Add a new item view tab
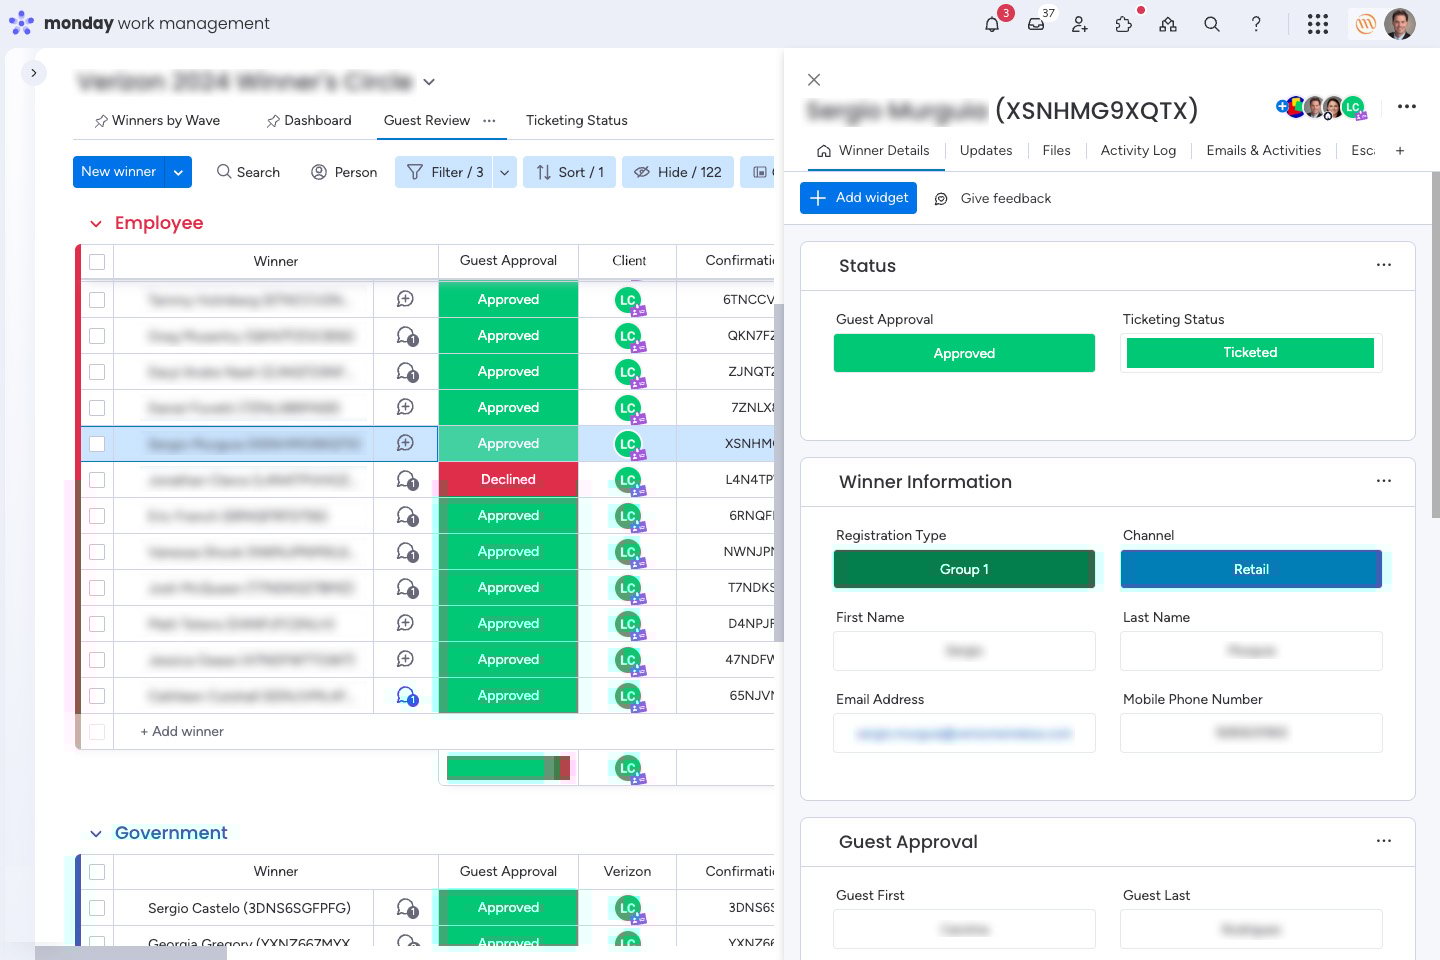Viewport: 1440px width, 960px height. pyautogui.click(x=1400, y=151)
